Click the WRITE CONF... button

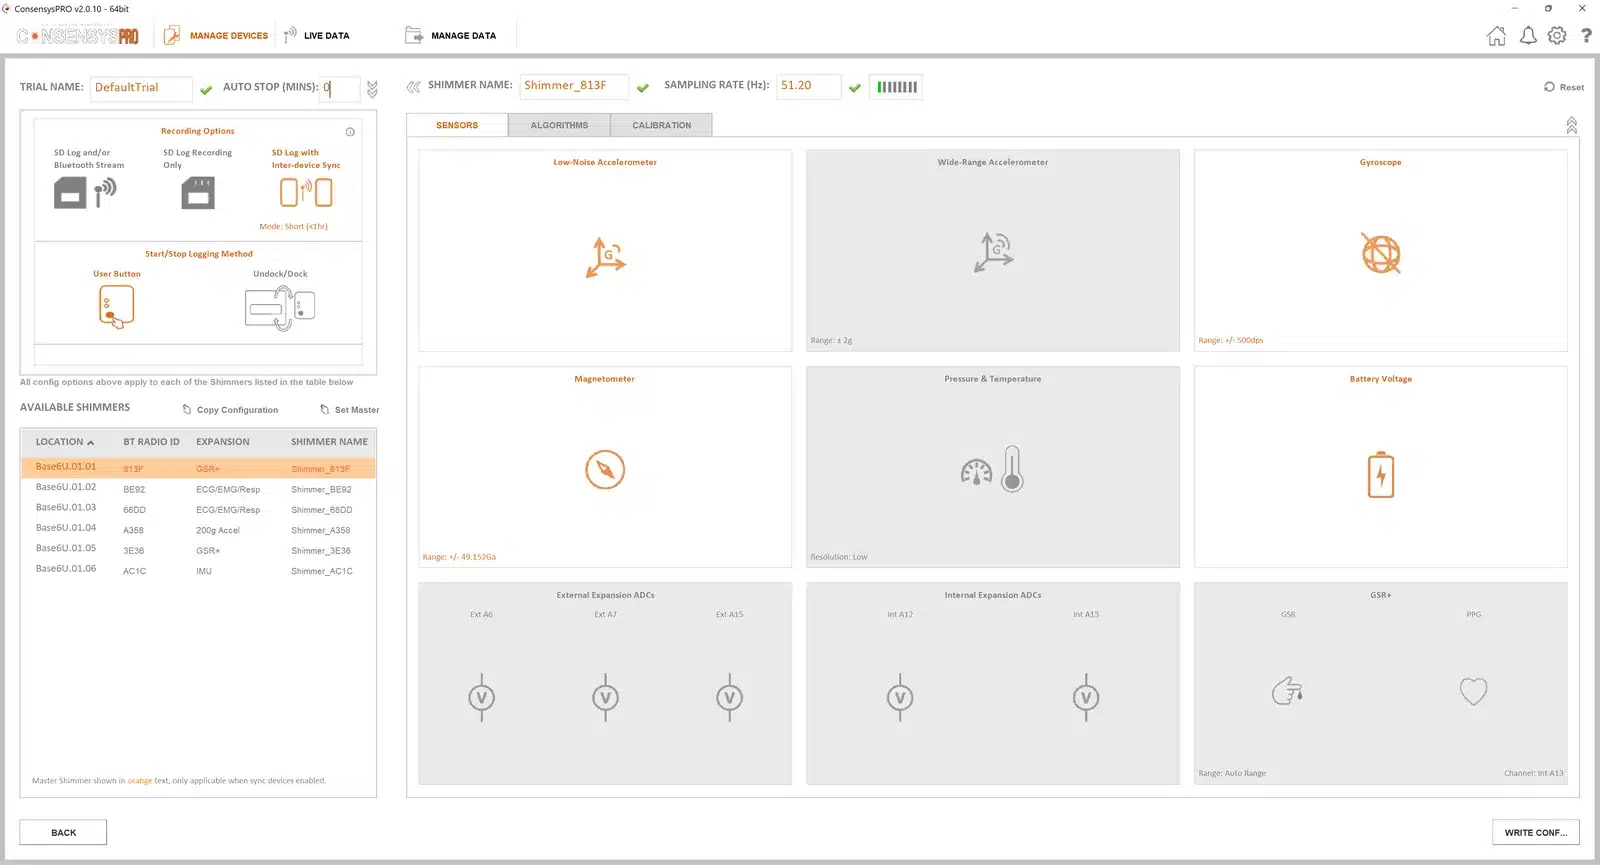[1536, 832]
